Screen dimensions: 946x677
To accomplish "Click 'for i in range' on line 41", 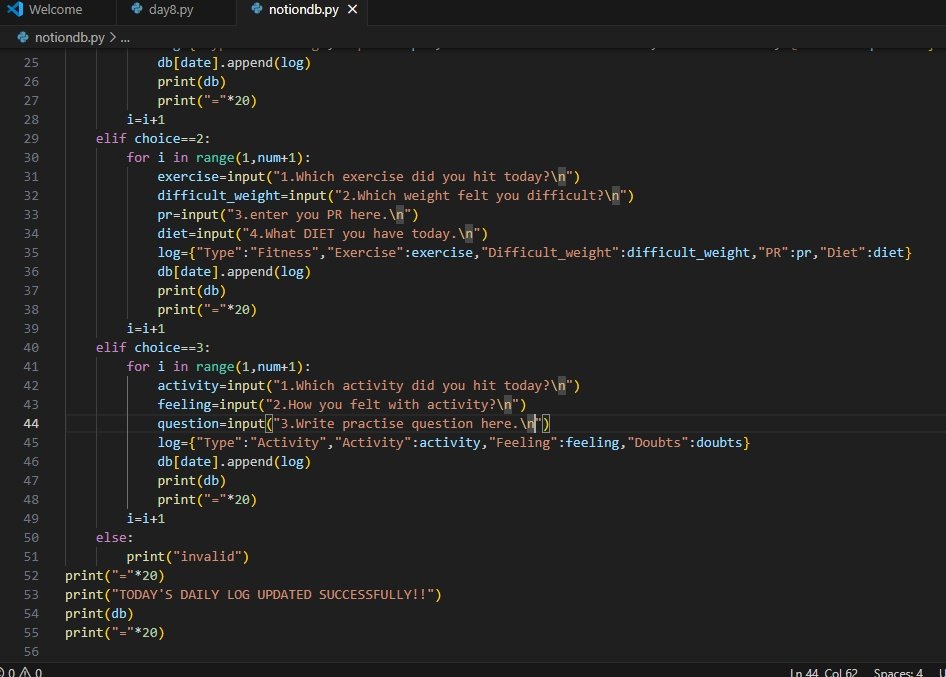I will pos(180,367).
